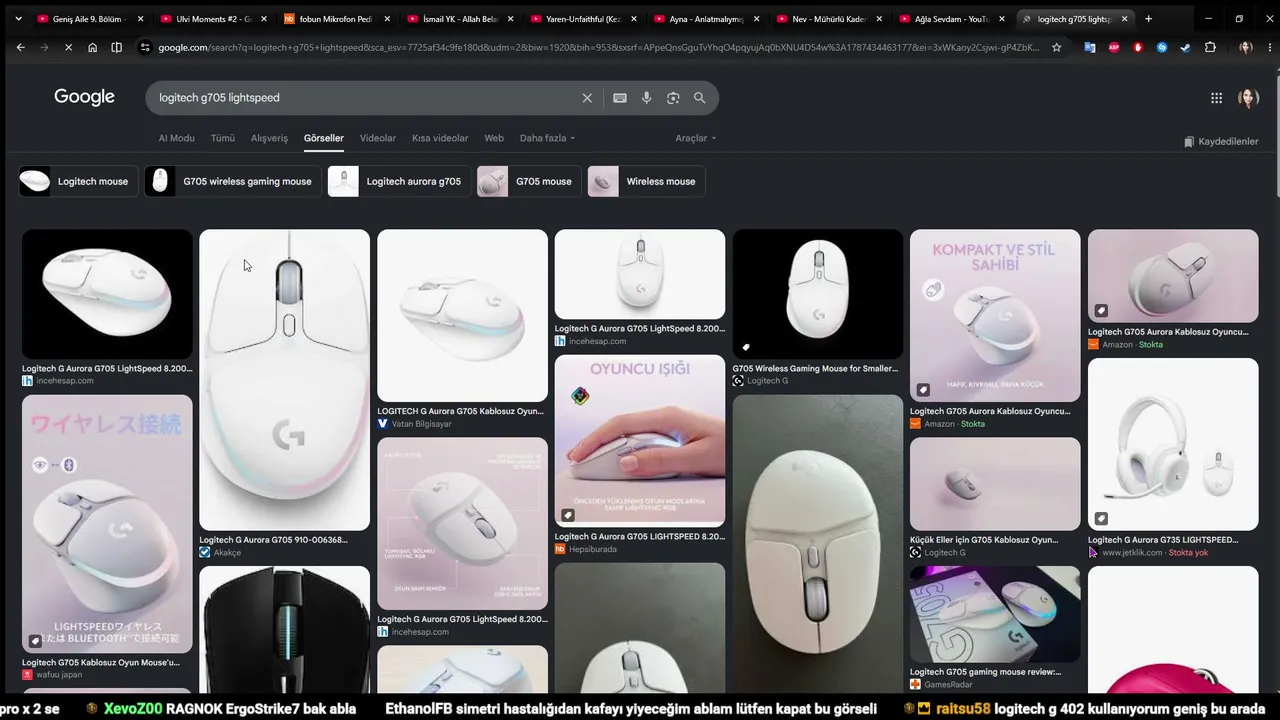Start voice search with the microphone icon

[x=647, y=98]
